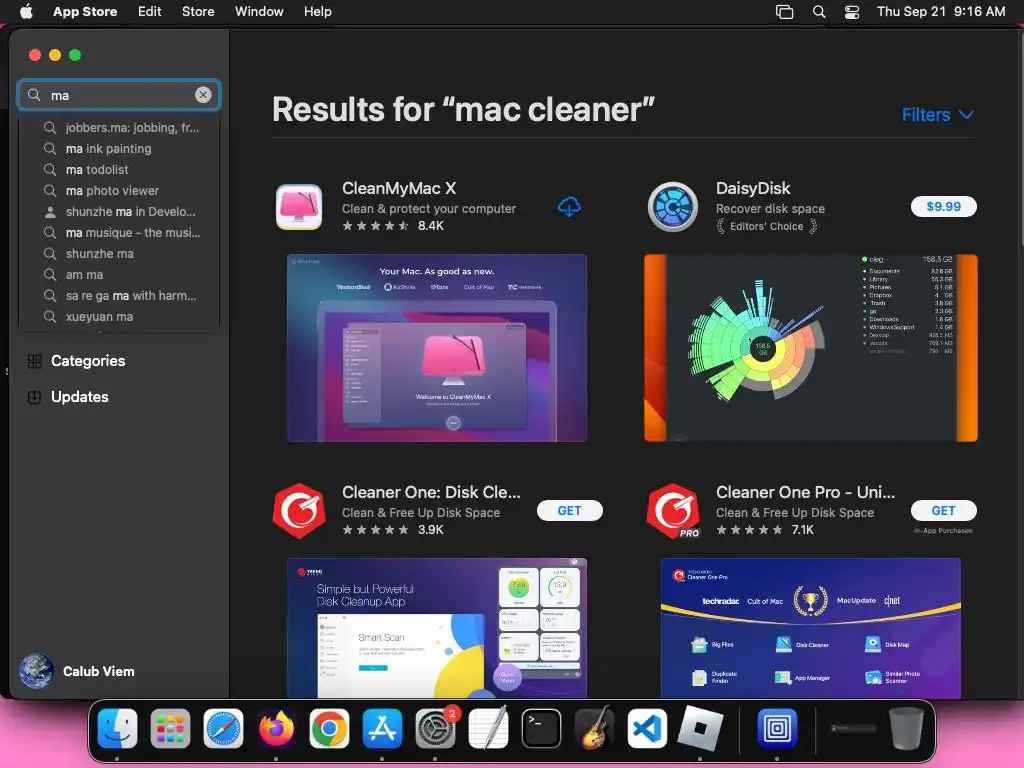Image resolution: width=1024 pixels, height=768 pixels.
Task: Launch Visual Studio Code from the Dock
Action: click(647, 728)
